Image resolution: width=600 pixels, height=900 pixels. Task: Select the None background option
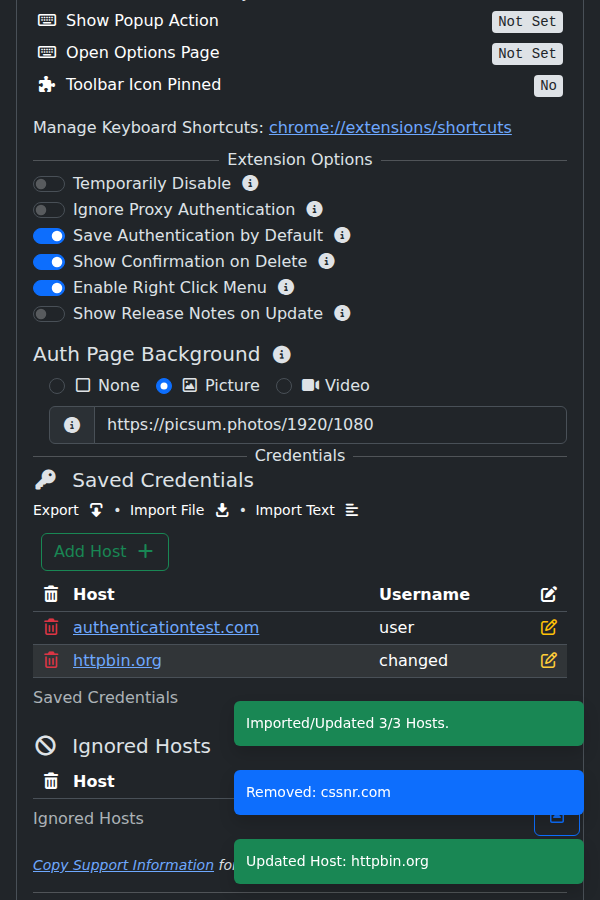point(57,386)
